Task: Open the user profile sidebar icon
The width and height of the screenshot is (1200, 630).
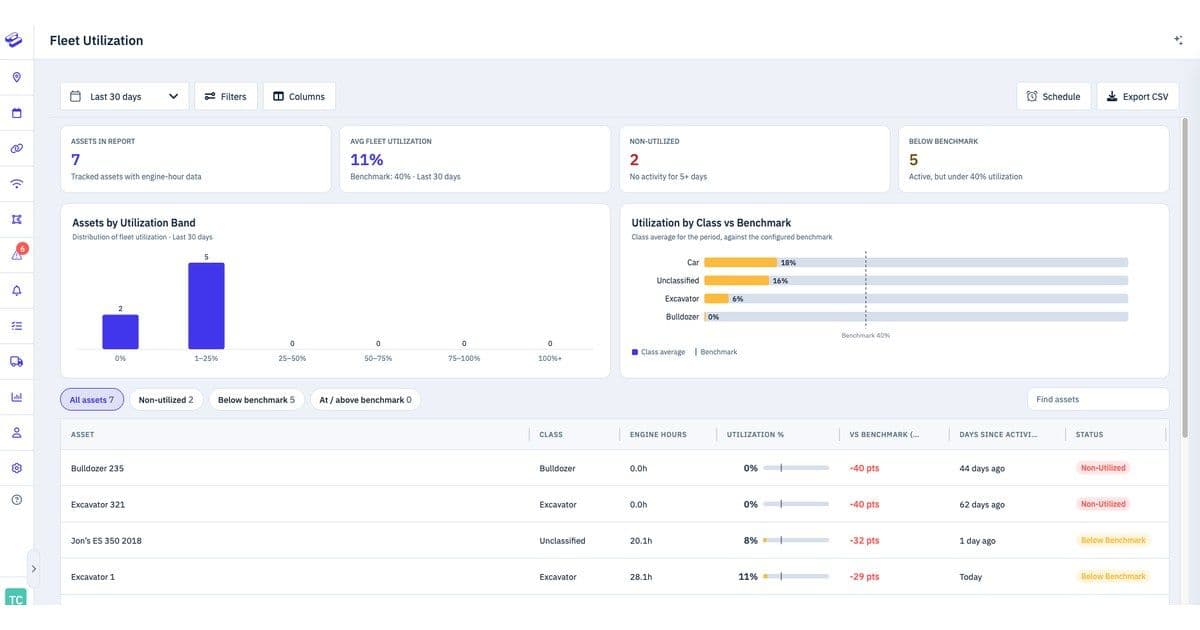Action: point(16,432)
